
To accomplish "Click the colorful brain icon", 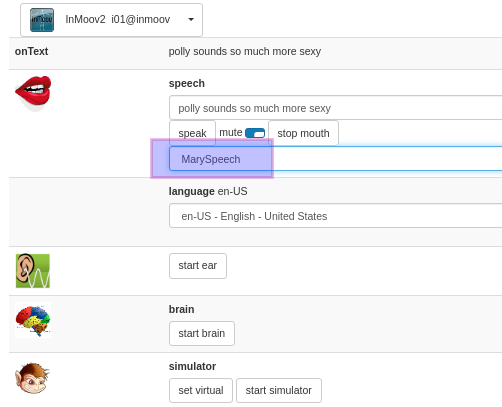I will [33, 320].
